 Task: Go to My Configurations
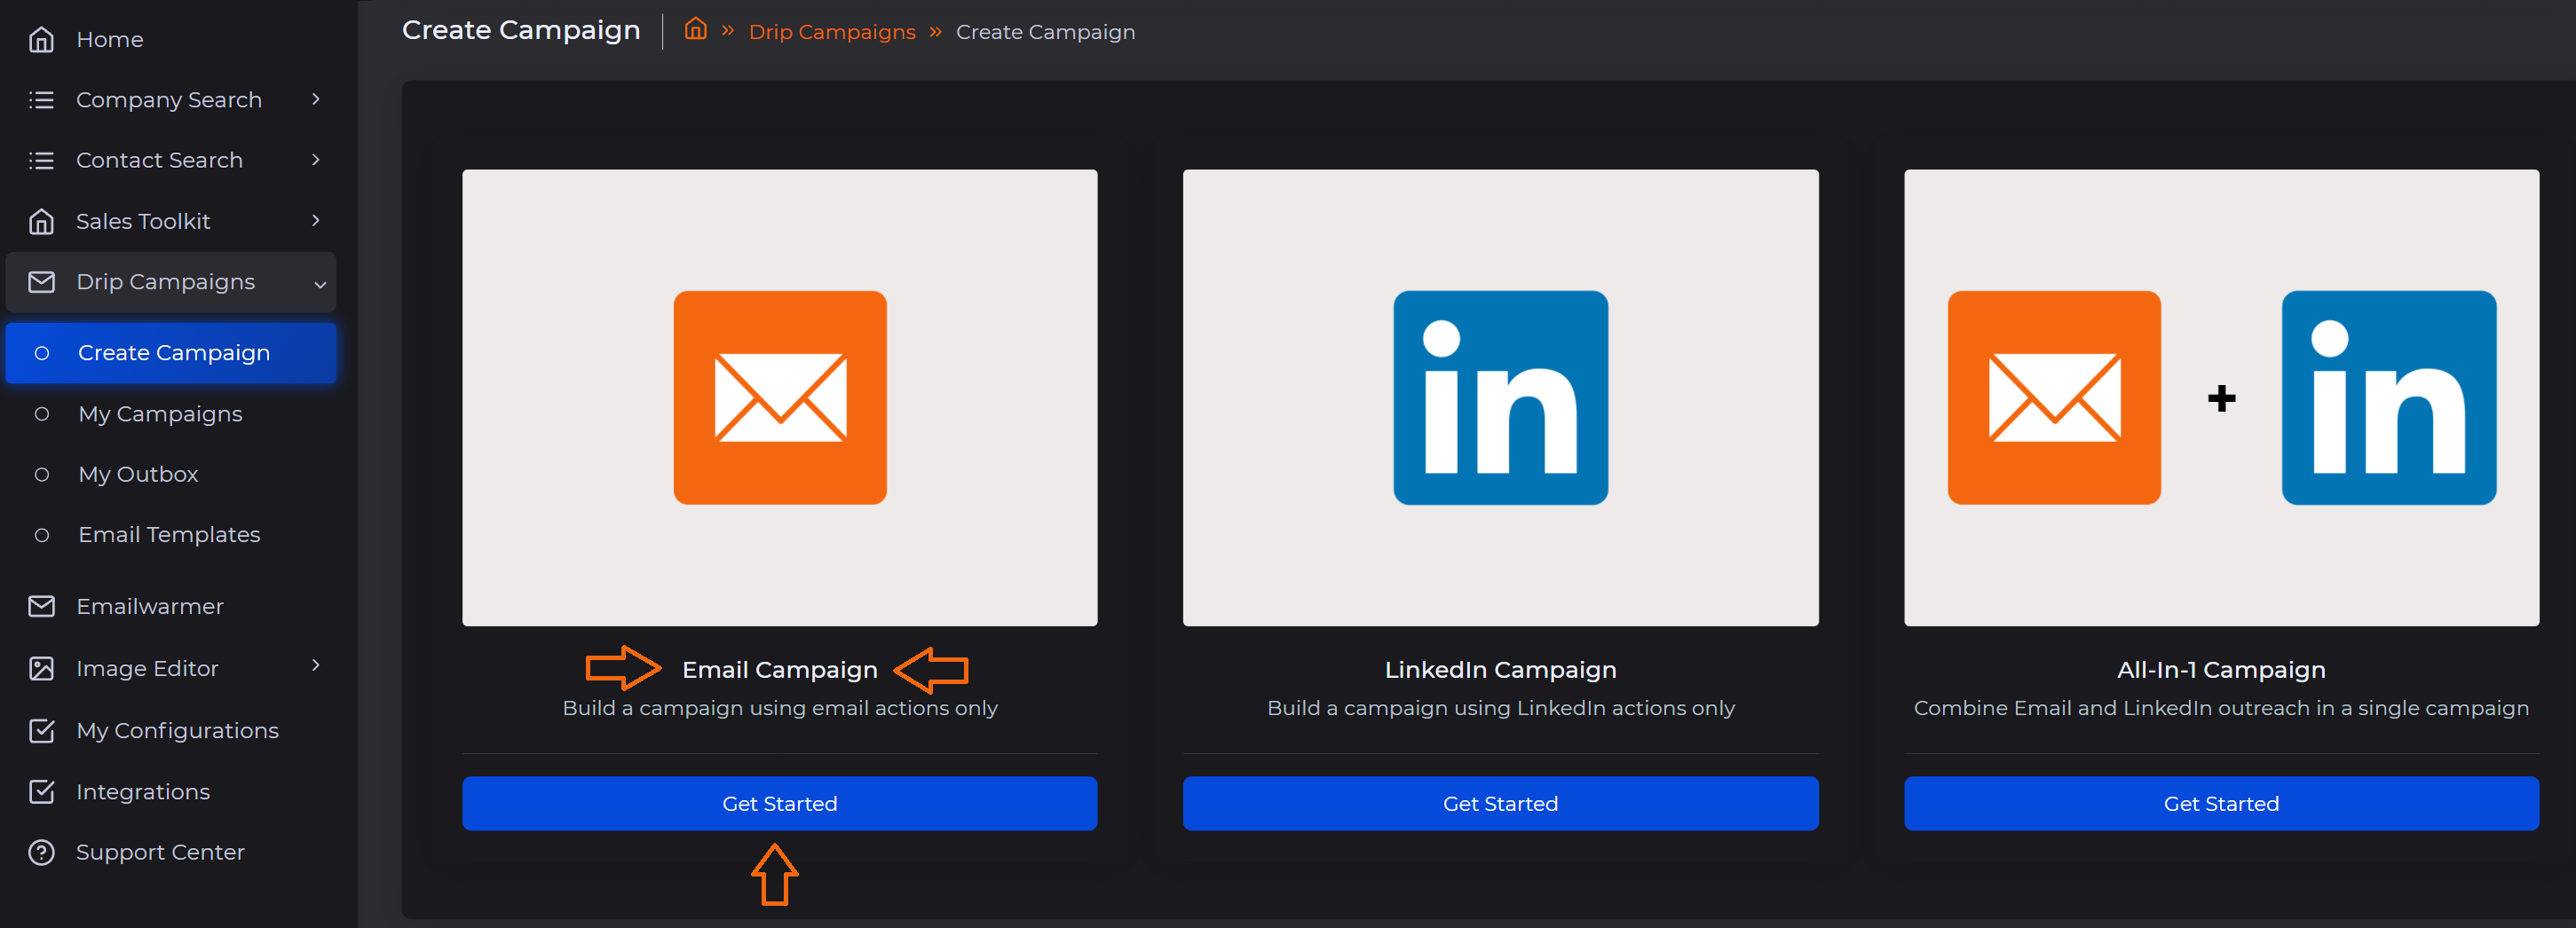tap(171, 730)
